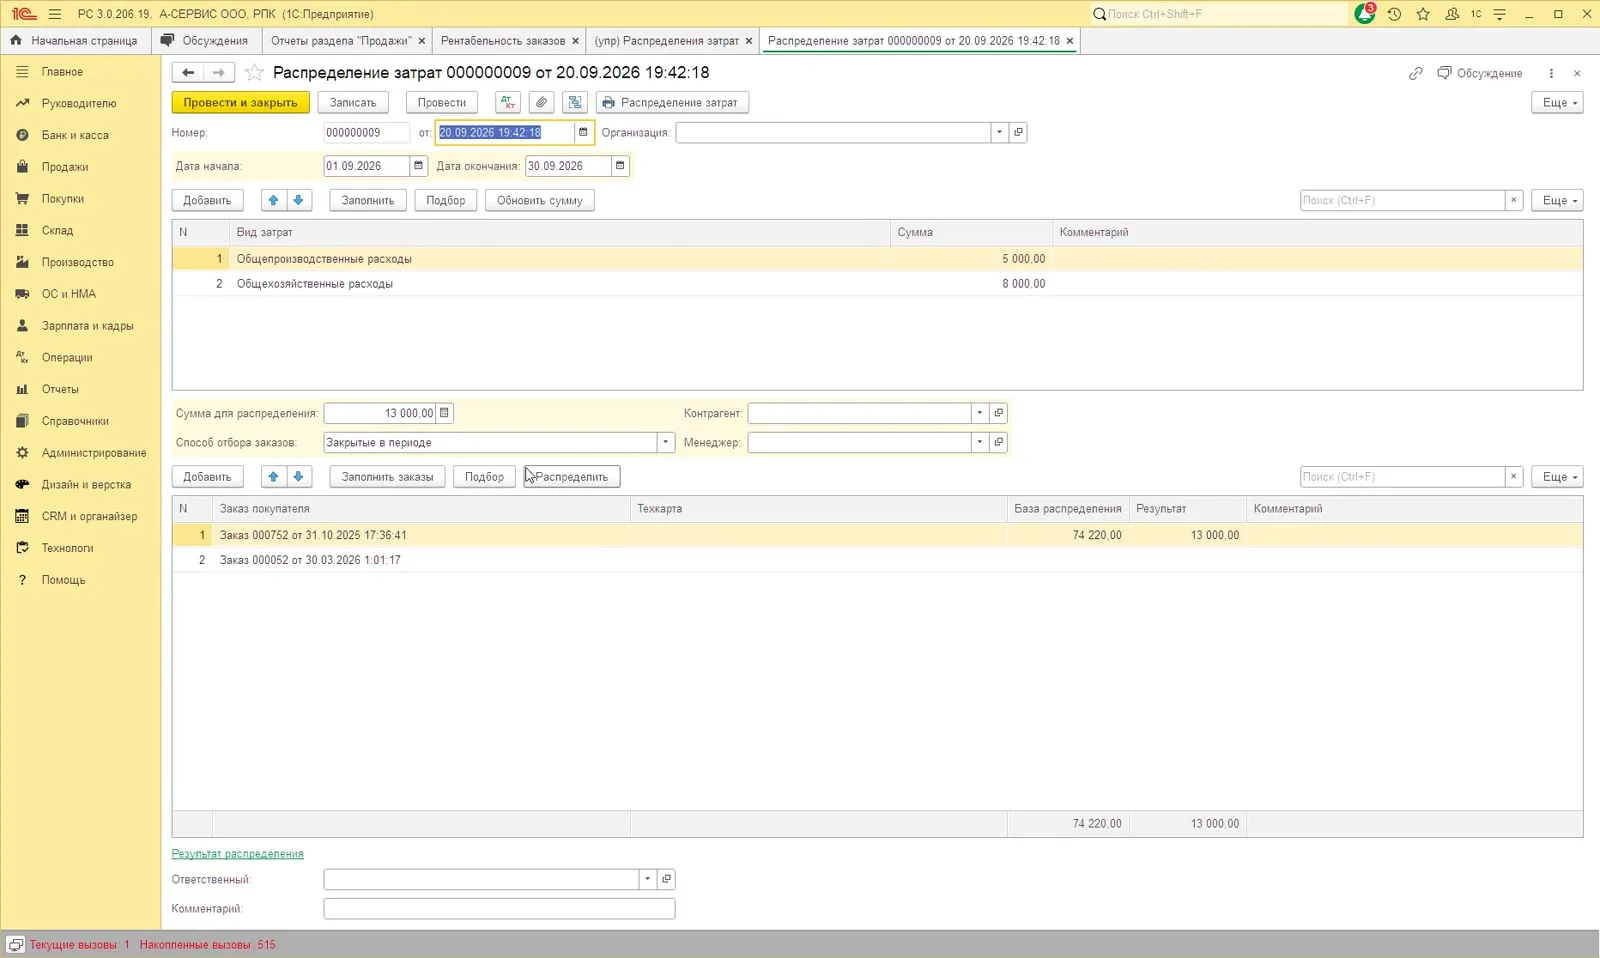Close the (упр) Распределения затрат tab

[749, 41]
